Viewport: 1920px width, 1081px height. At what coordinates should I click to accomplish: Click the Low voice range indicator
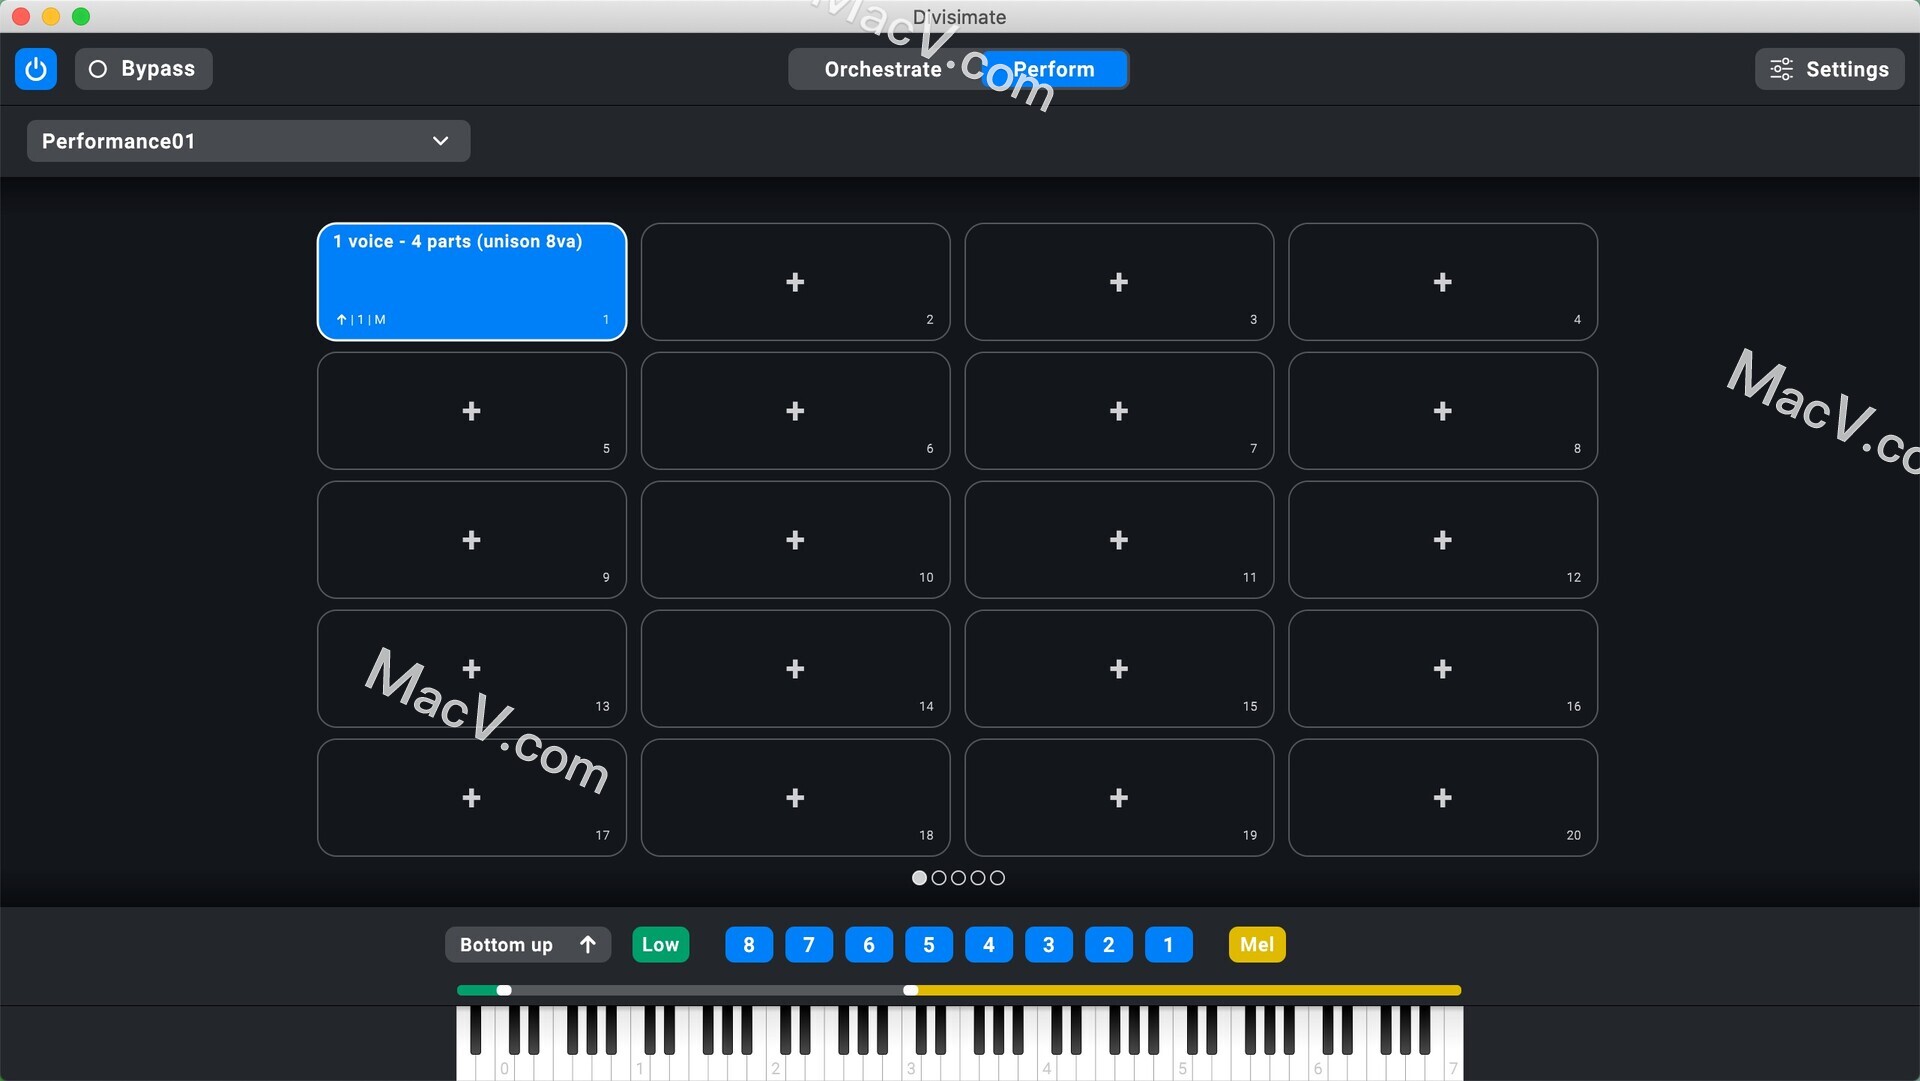pos(661,944)
